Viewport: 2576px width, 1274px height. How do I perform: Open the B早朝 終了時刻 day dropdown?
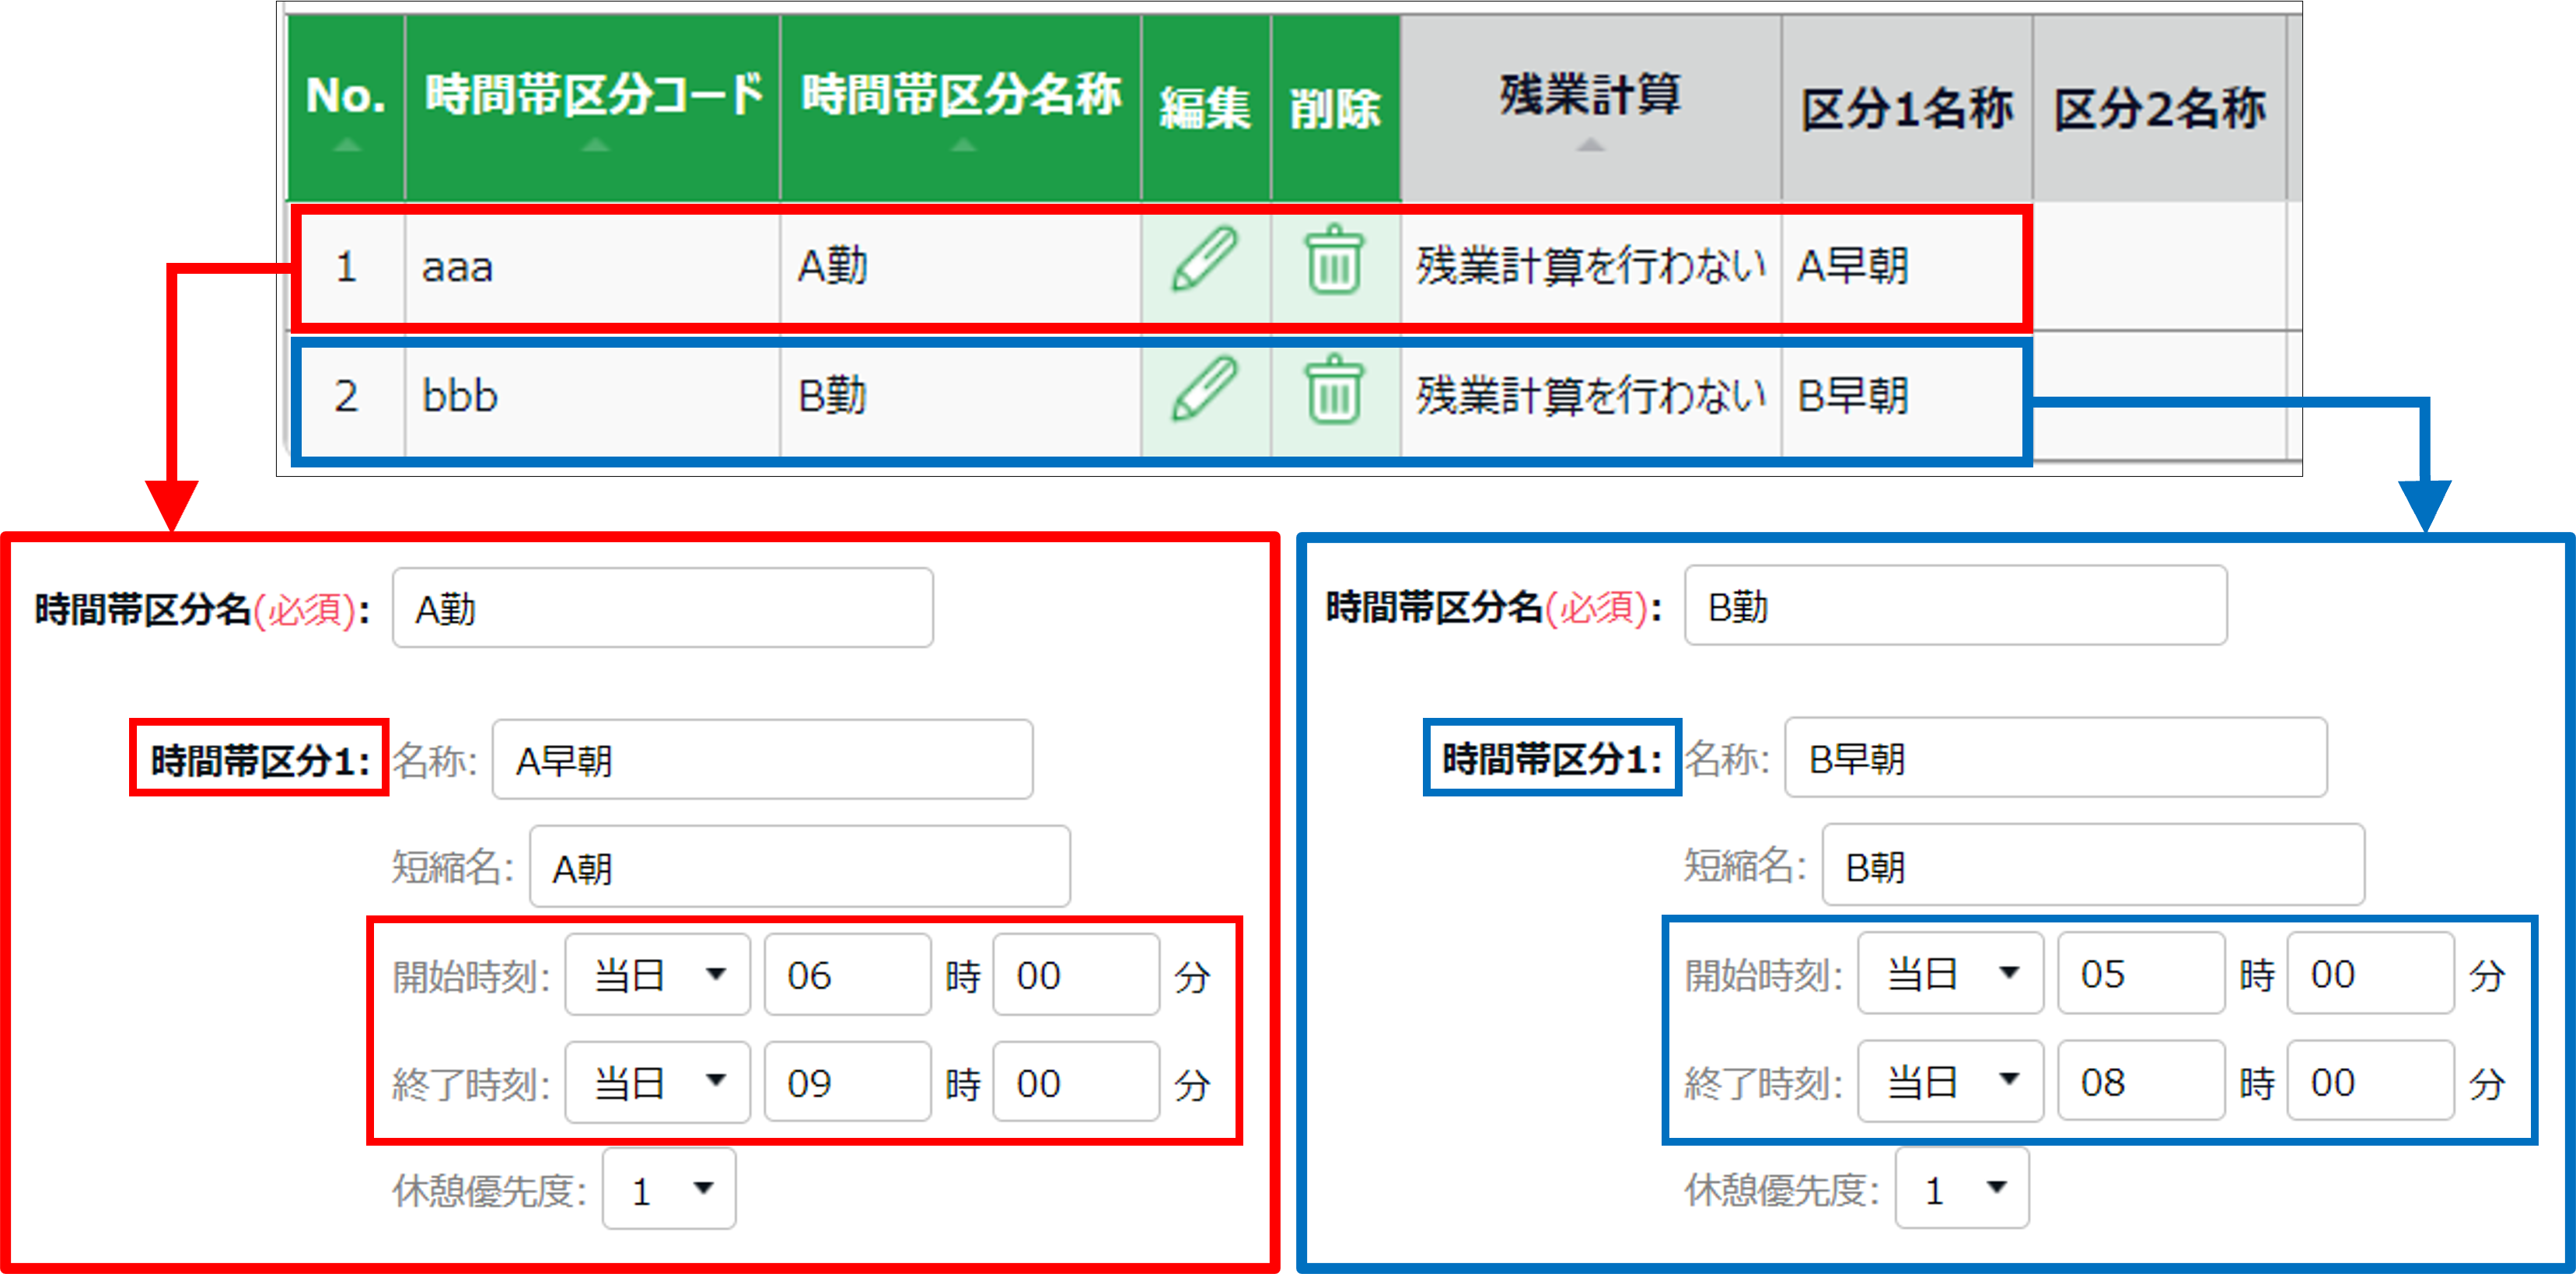[x=1950, y=1082]
